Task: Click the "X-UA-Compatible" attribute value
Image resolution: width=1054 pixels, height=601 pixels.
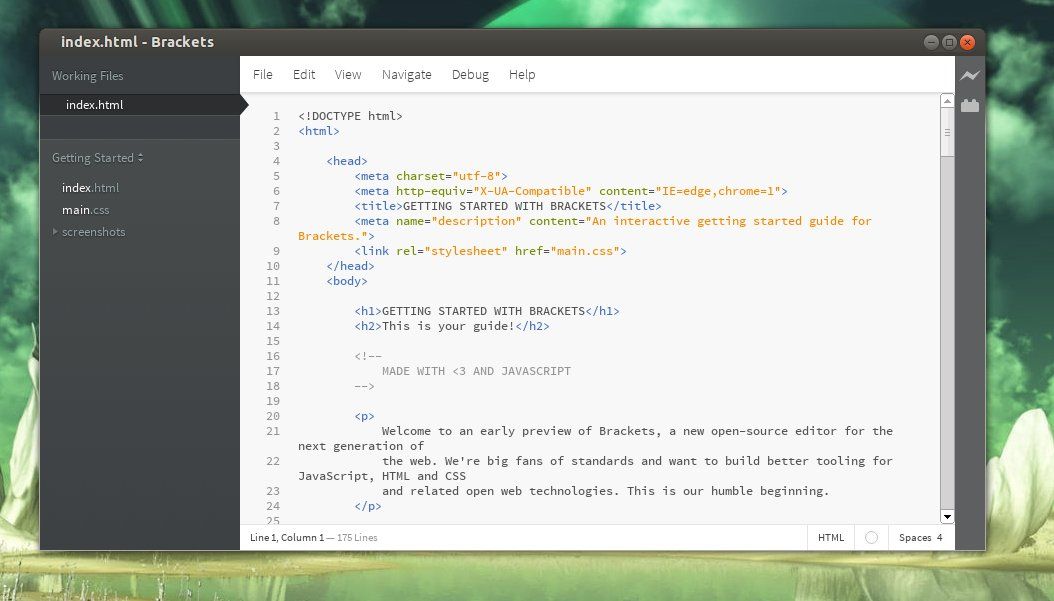Action: 532,191
